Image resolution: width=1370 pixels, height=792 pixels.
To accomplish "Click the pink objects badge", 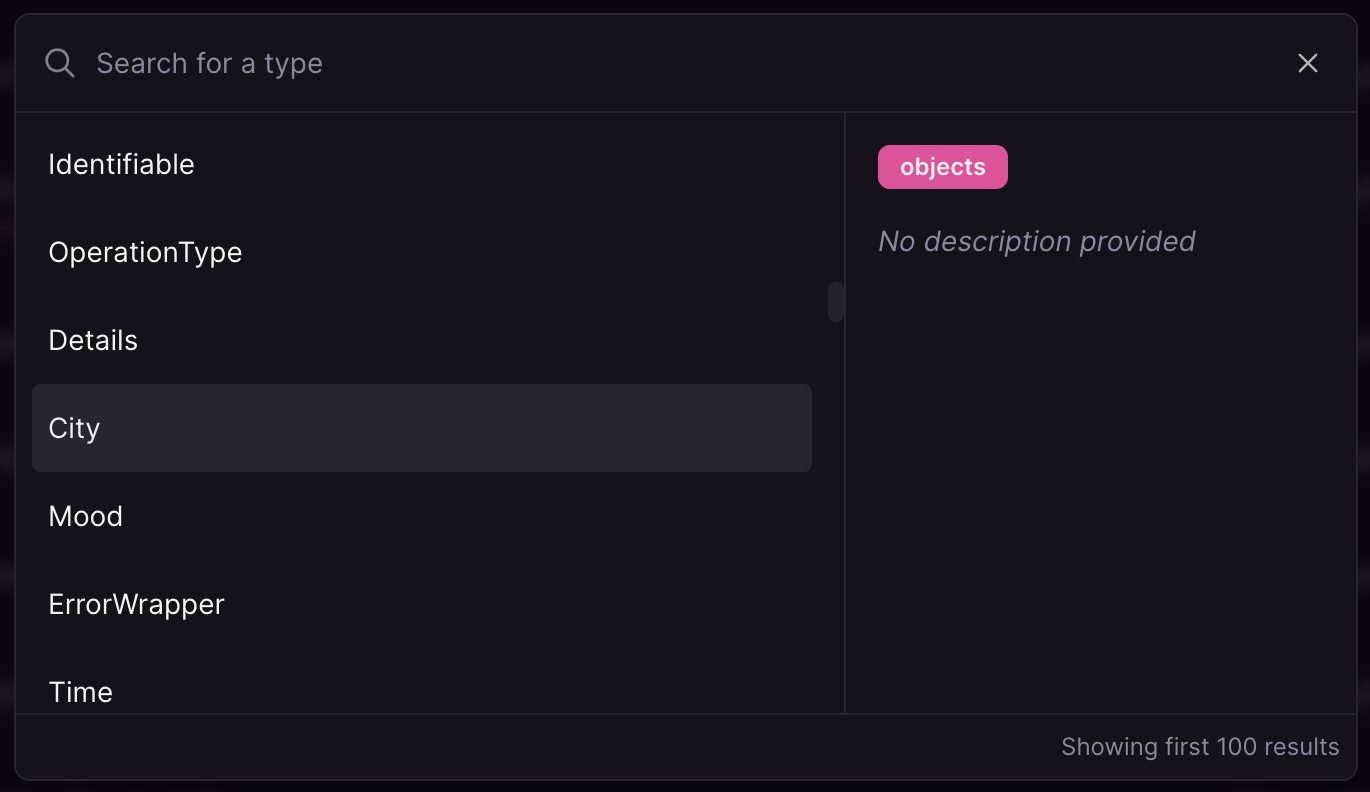I will (943, 167).
